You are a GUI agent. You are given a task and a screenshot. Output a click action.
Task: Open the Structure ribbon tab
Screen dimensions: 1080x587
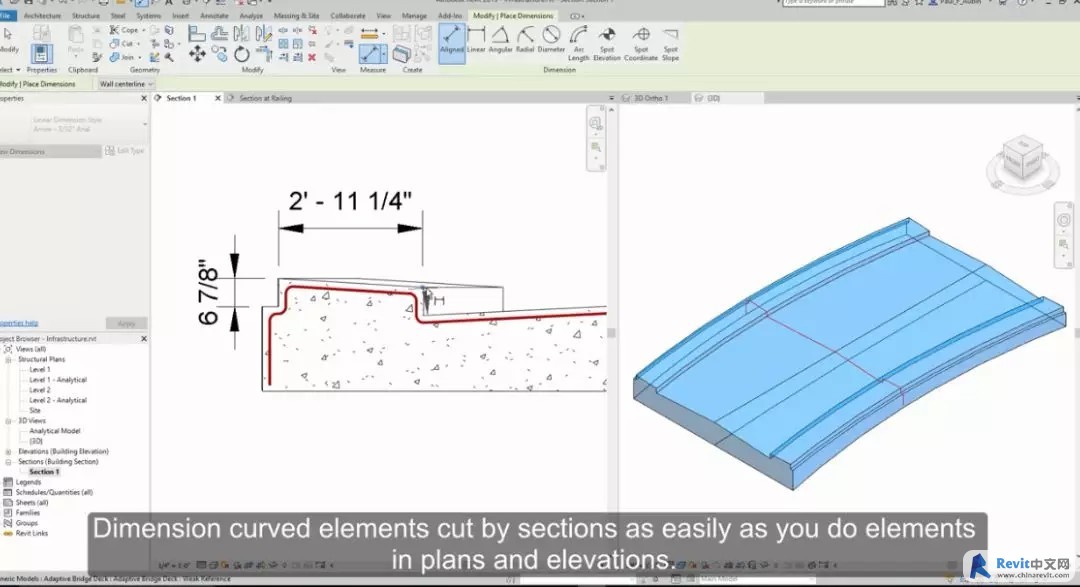[86, 16]
